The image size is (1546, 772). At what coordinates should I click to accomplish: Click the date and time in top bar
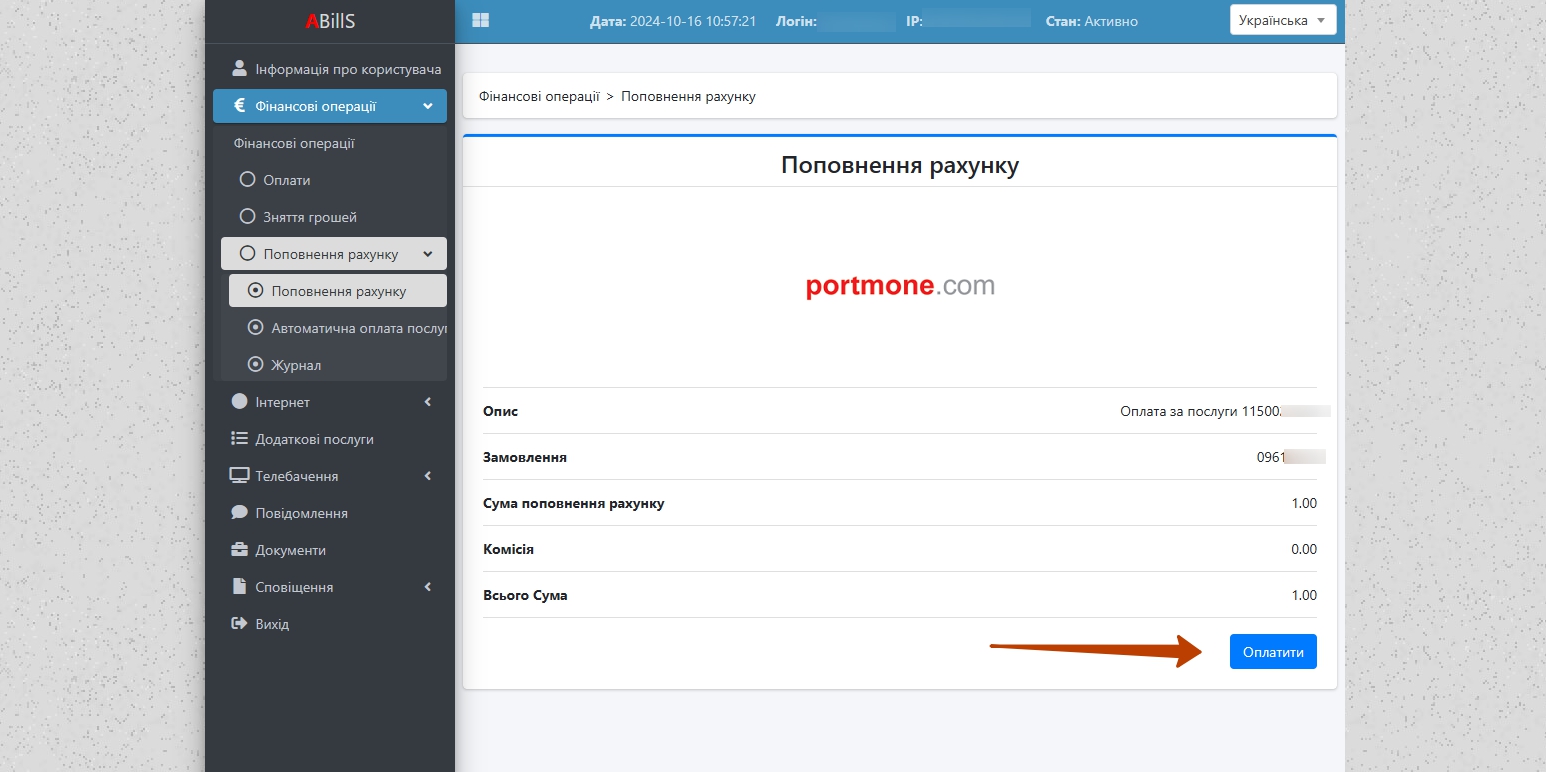pyautogui.click(x=673, y=21)
